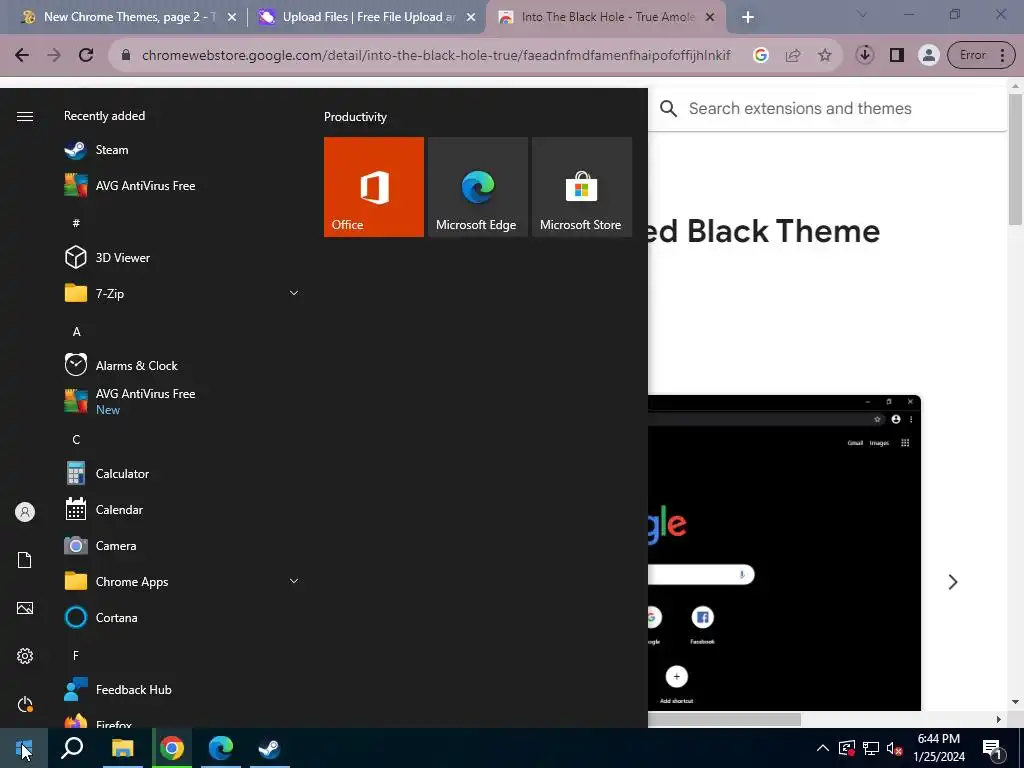1024x768 pixels.
Task: Open the notification center icon
Action: pyautogui.click(x=993, y=748)
